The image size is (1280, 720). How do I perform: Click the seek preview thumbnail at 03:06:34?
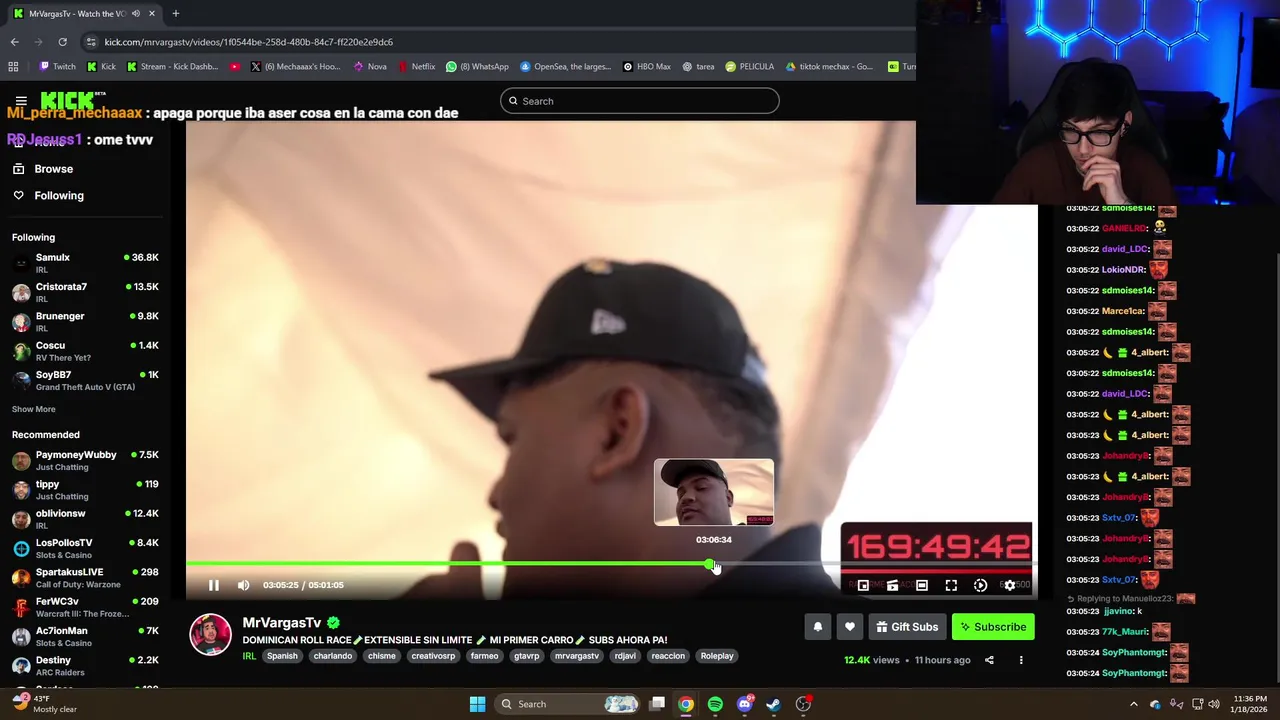[713, 492]
